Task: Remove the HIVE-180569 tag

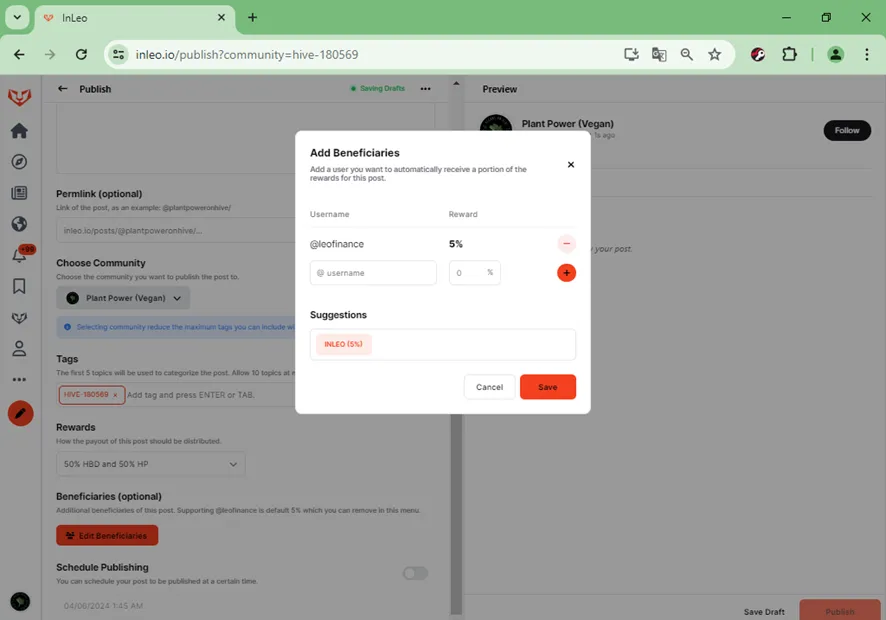Action: 115,395
